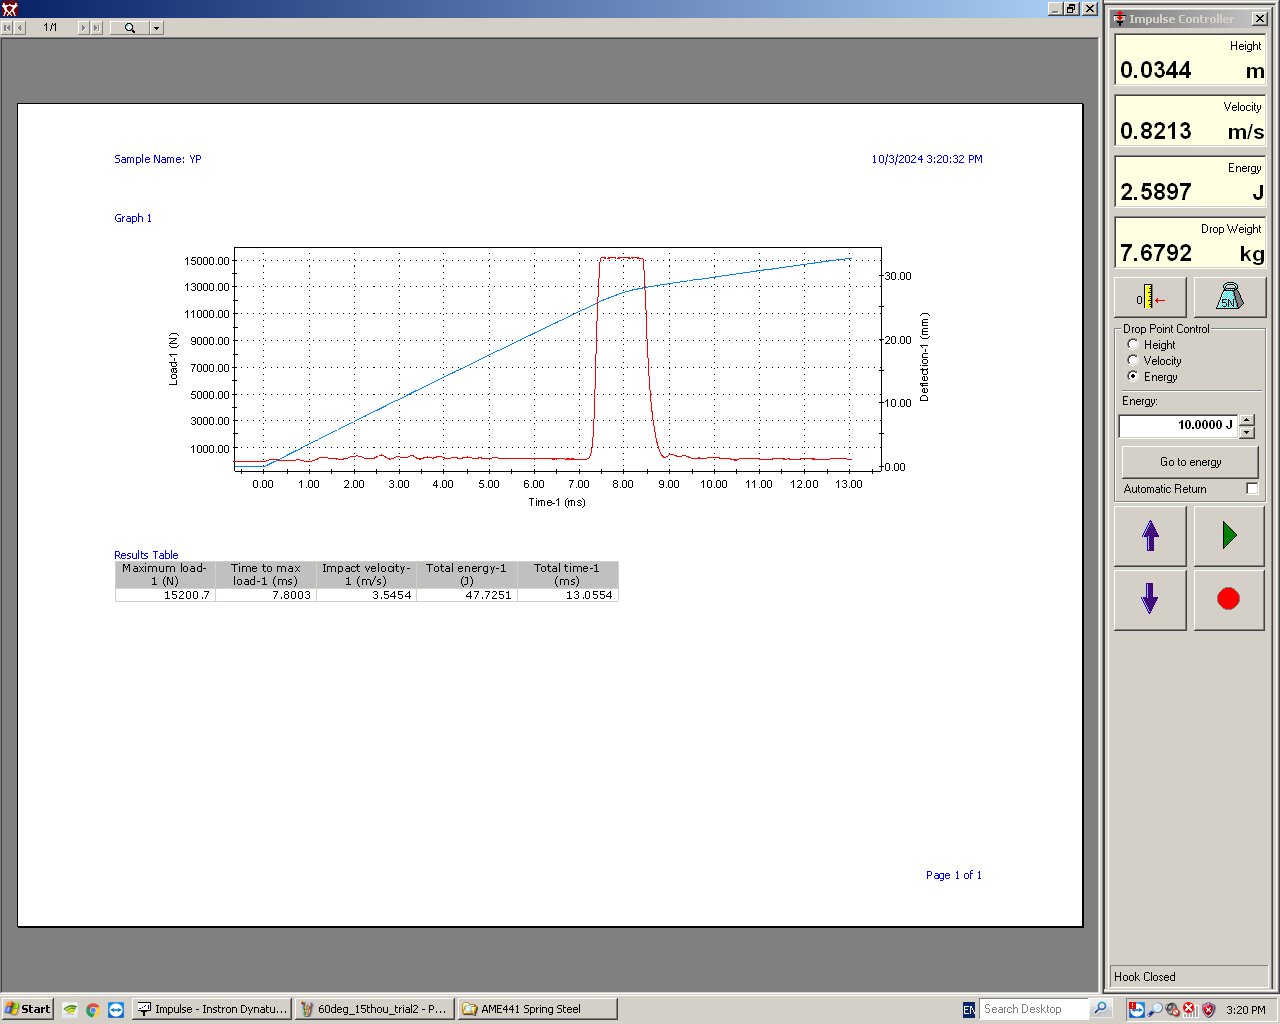Switch to 60deg_15thou_trial2 taskbar window

coord(375,1009)
